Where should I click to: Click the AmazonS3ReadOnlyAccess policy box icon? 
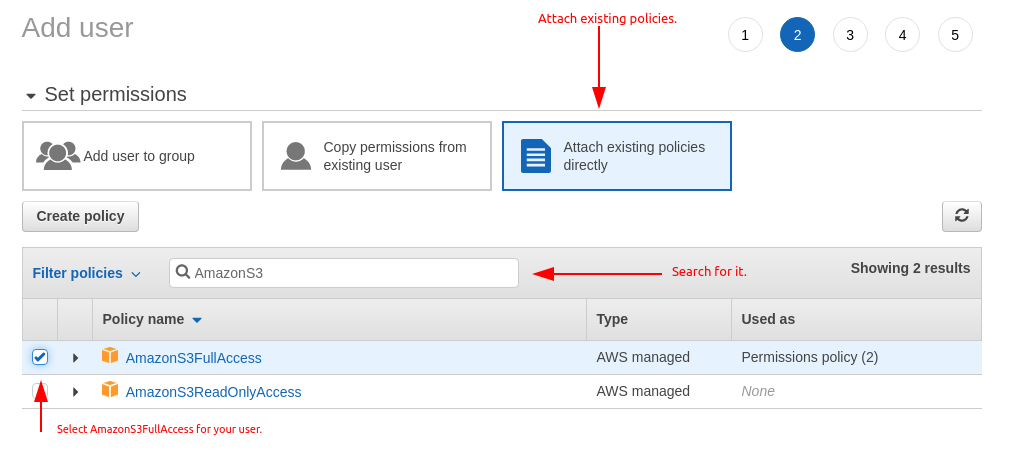[x=110, y=390]
